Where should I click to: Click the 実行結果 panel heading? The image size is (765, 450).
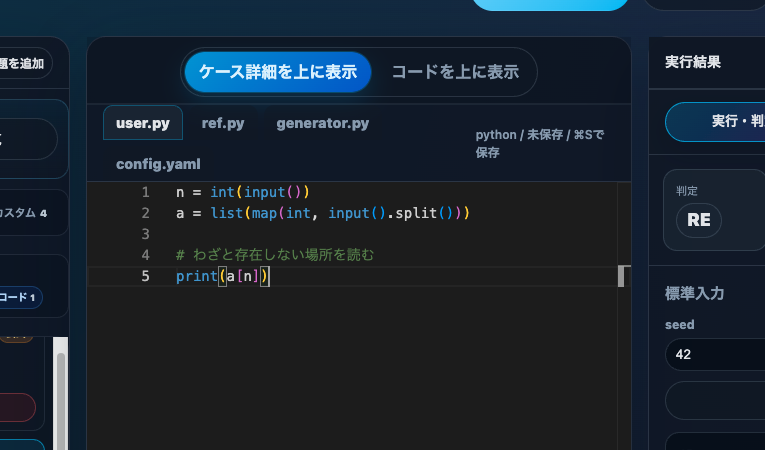pyautogui.click(x=693, y=62)
